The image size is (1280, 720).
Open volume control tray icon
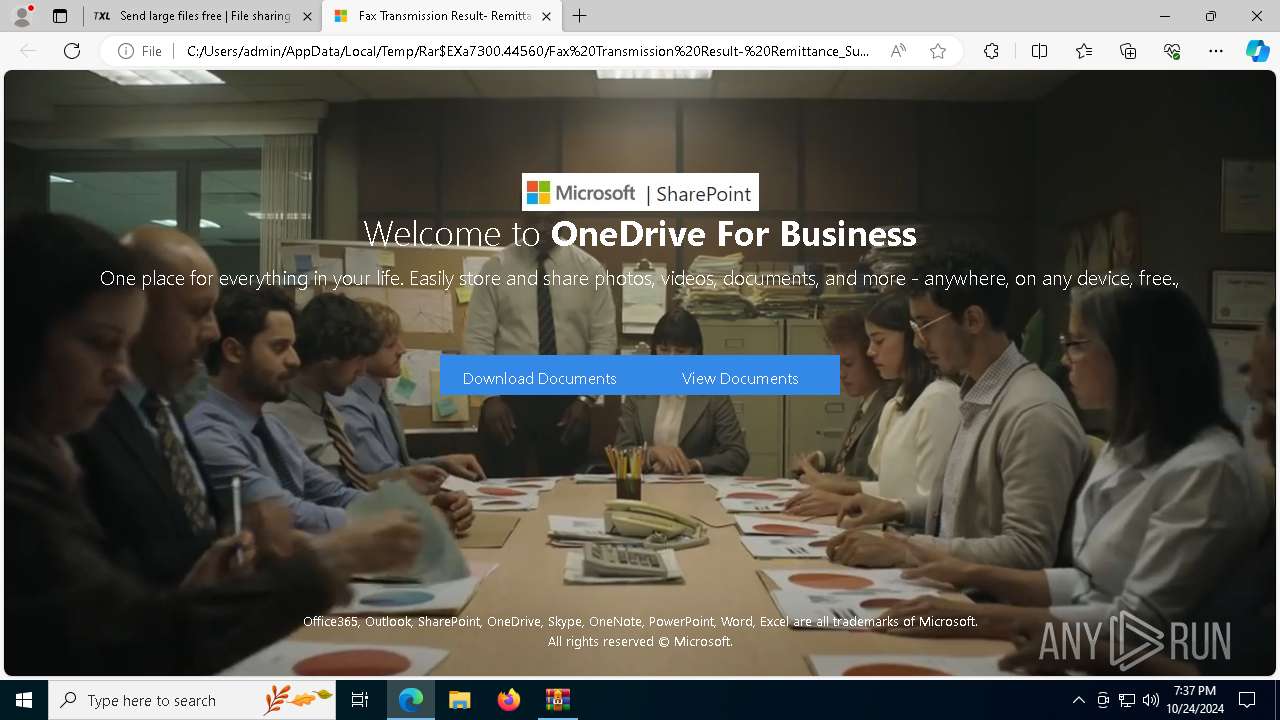1151,700
